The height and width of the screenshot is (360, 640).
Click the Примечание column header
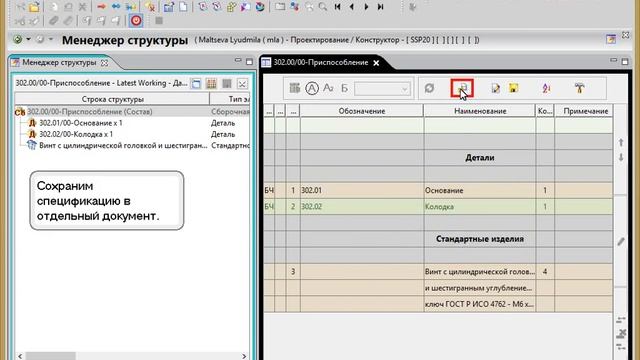[x=585, y=111]
